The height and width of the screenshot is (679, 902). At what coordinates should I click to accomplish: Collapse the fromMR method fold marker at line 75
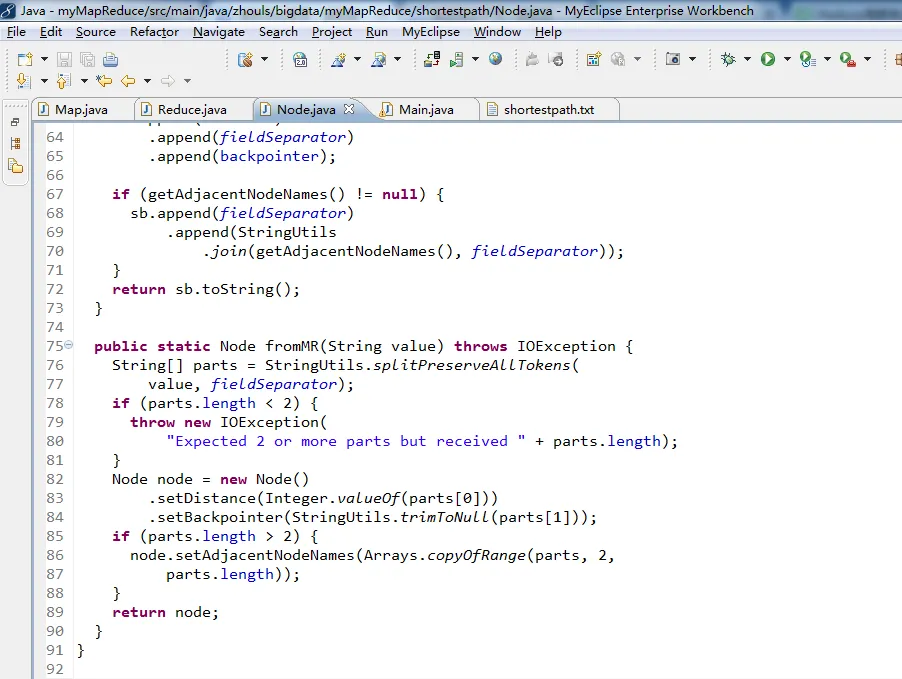click(69, 345)
